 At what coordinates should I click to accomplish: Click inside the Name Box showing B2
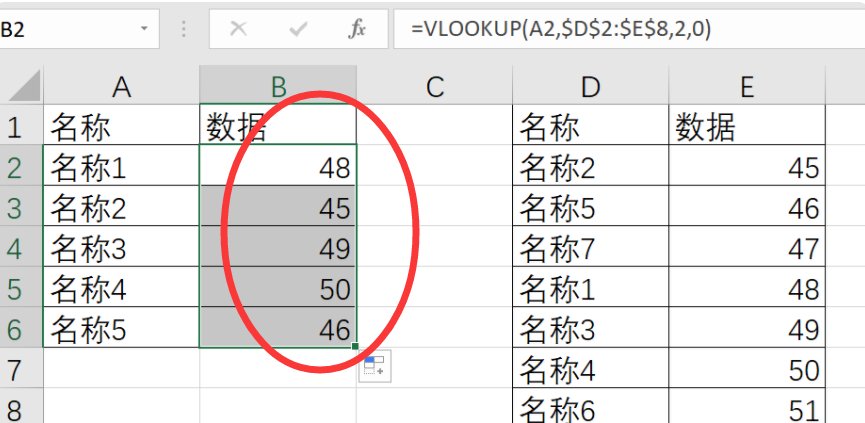(x=60, y=29)
